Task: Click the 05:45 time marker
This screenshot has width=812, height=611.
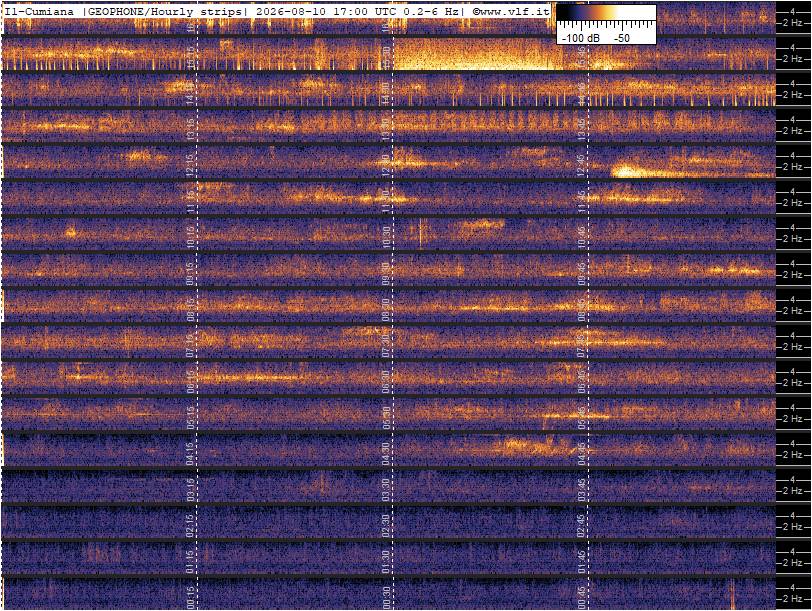Action: (x=582, y=417)
